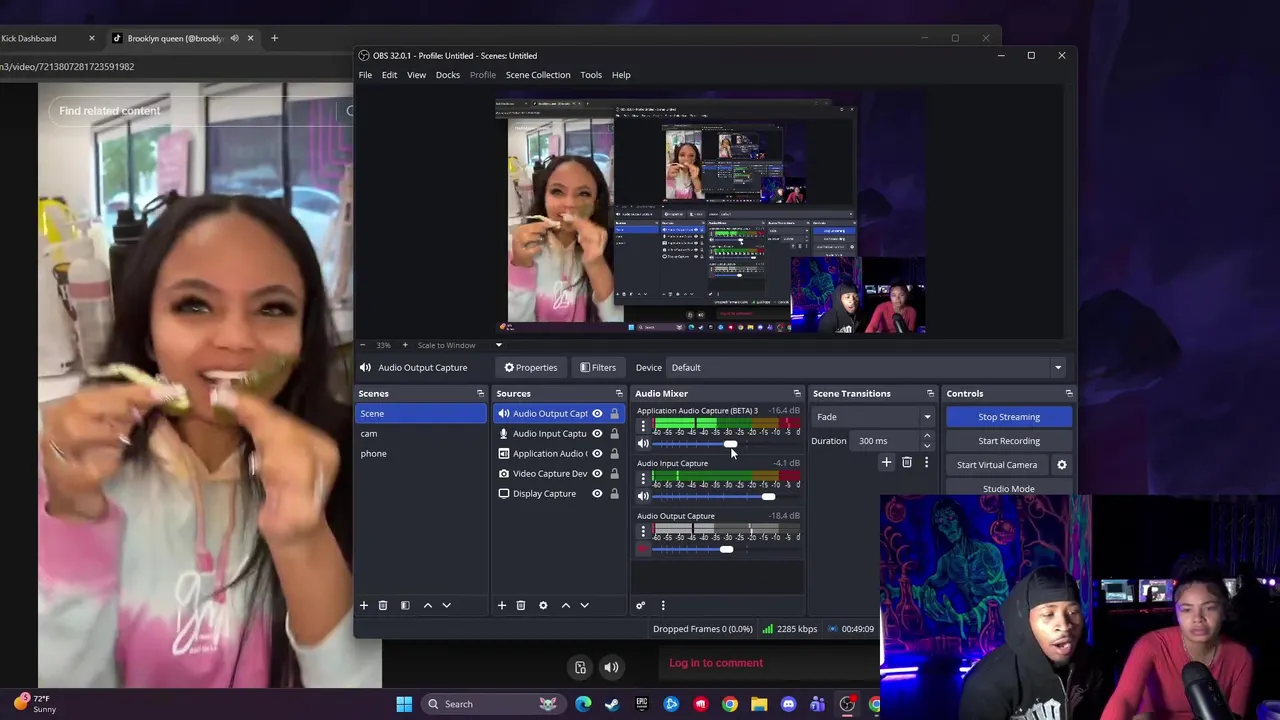Click Start Recording button
This screenshot has height=720, width=1280.
point(1009,441)
